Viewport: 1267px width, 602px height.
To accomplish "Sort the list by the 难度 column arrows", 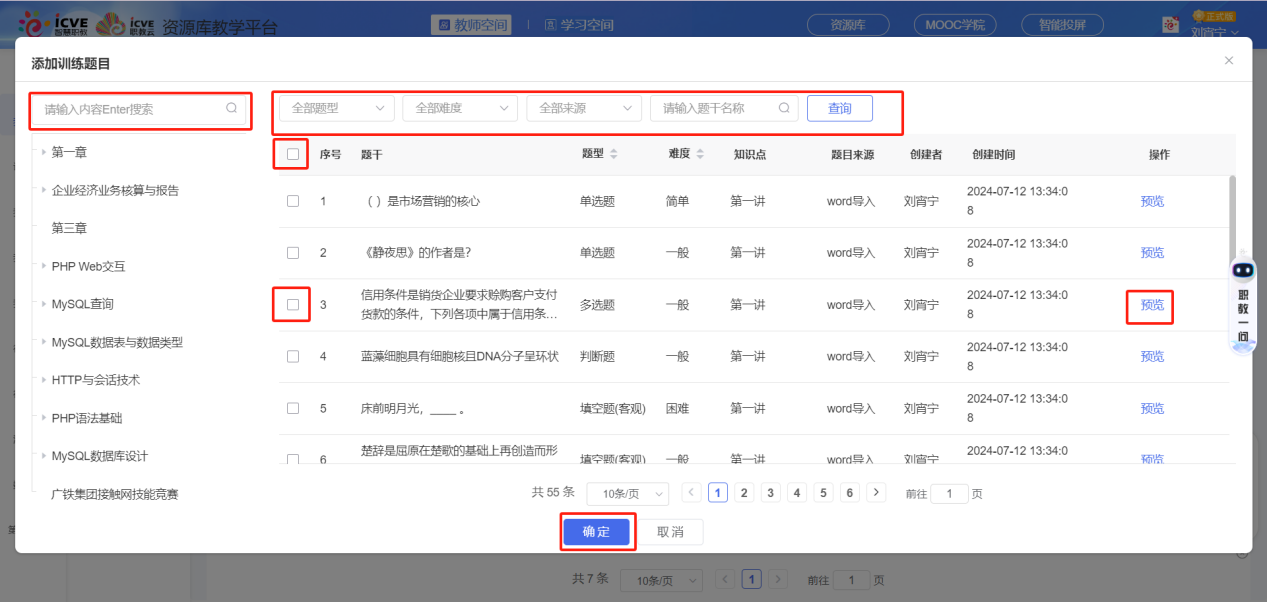I will coord(700,154).
